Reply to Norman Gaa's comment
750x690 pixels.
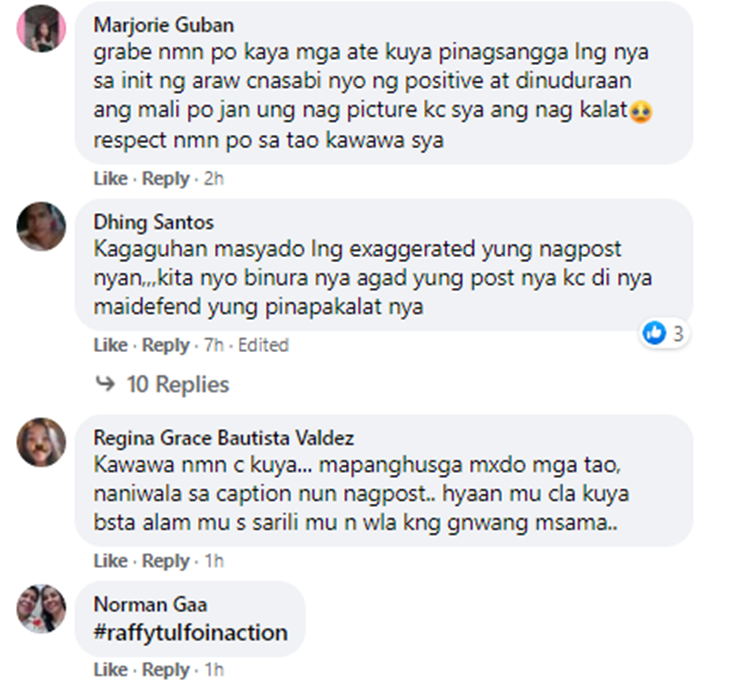[165, 669]
